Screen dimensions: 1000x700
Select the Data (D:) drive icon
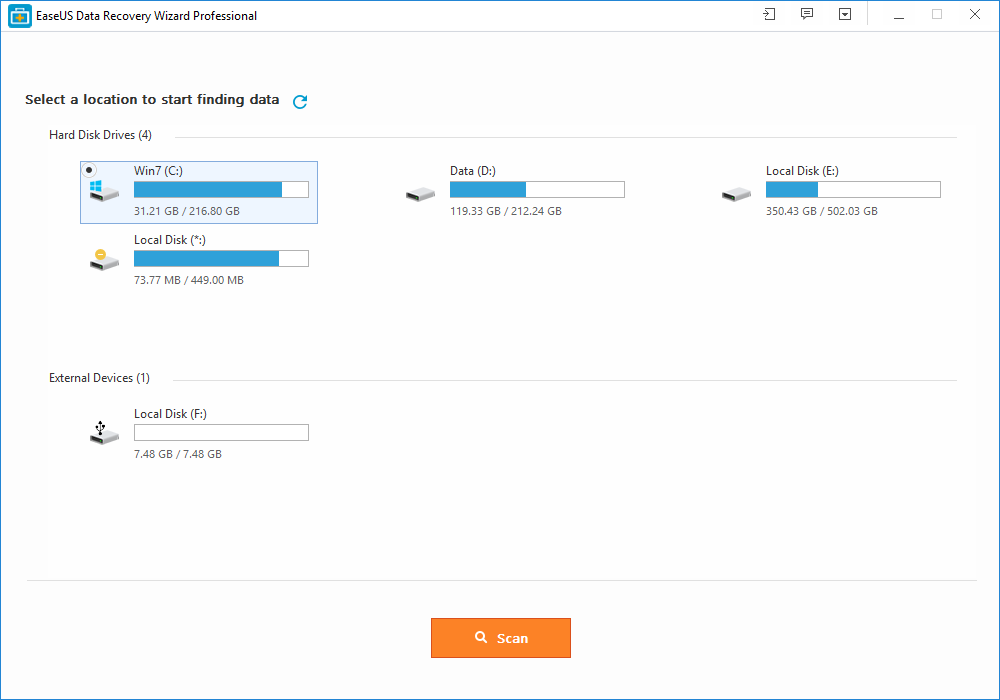420,194
